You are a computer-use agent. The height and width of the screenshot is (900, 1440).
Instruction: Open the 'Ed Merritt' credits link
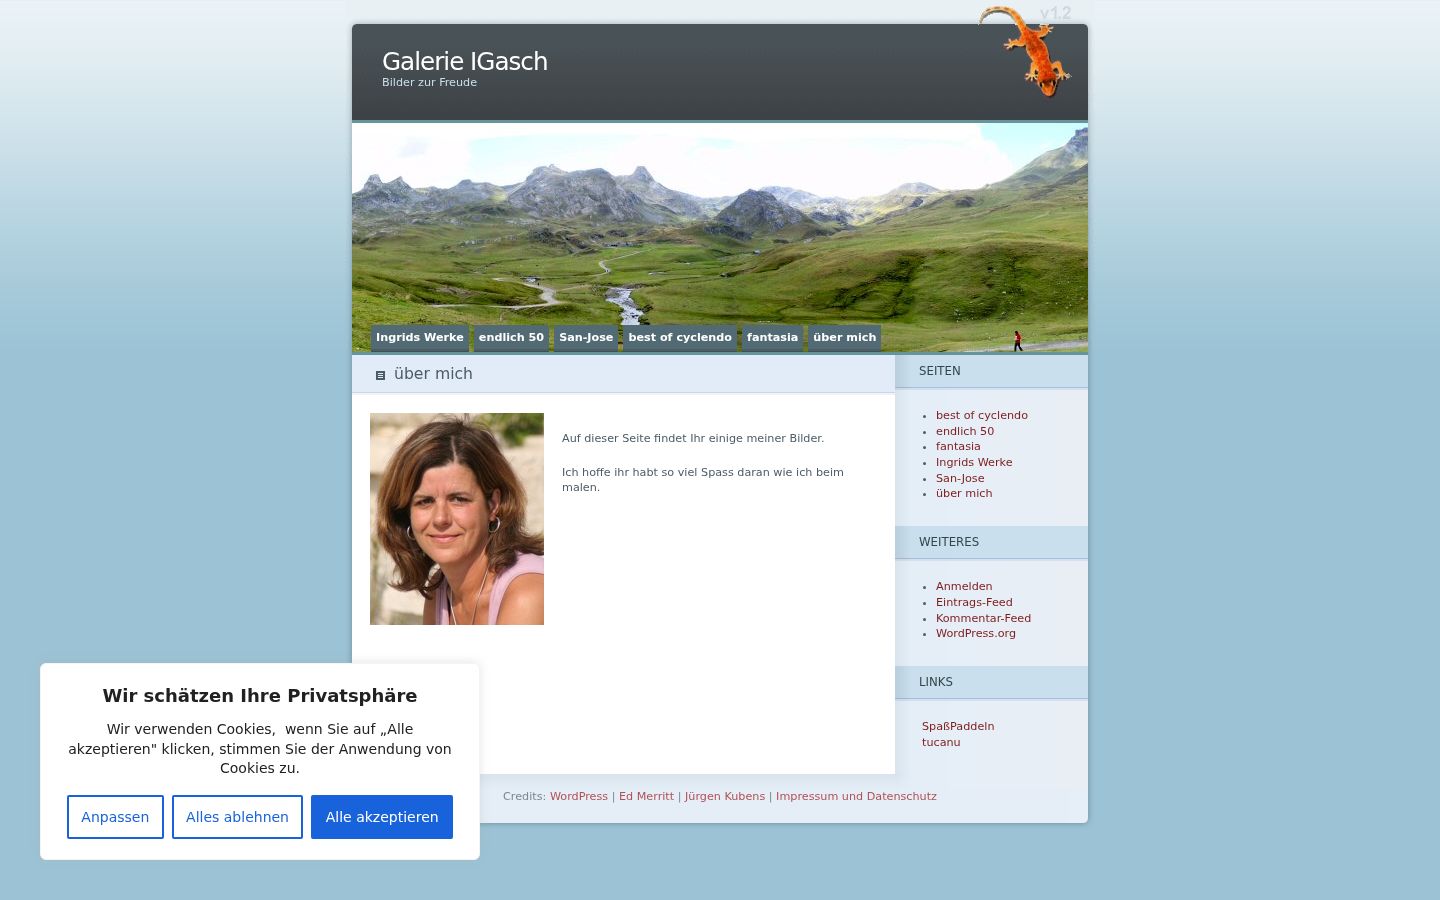[646, 797]
